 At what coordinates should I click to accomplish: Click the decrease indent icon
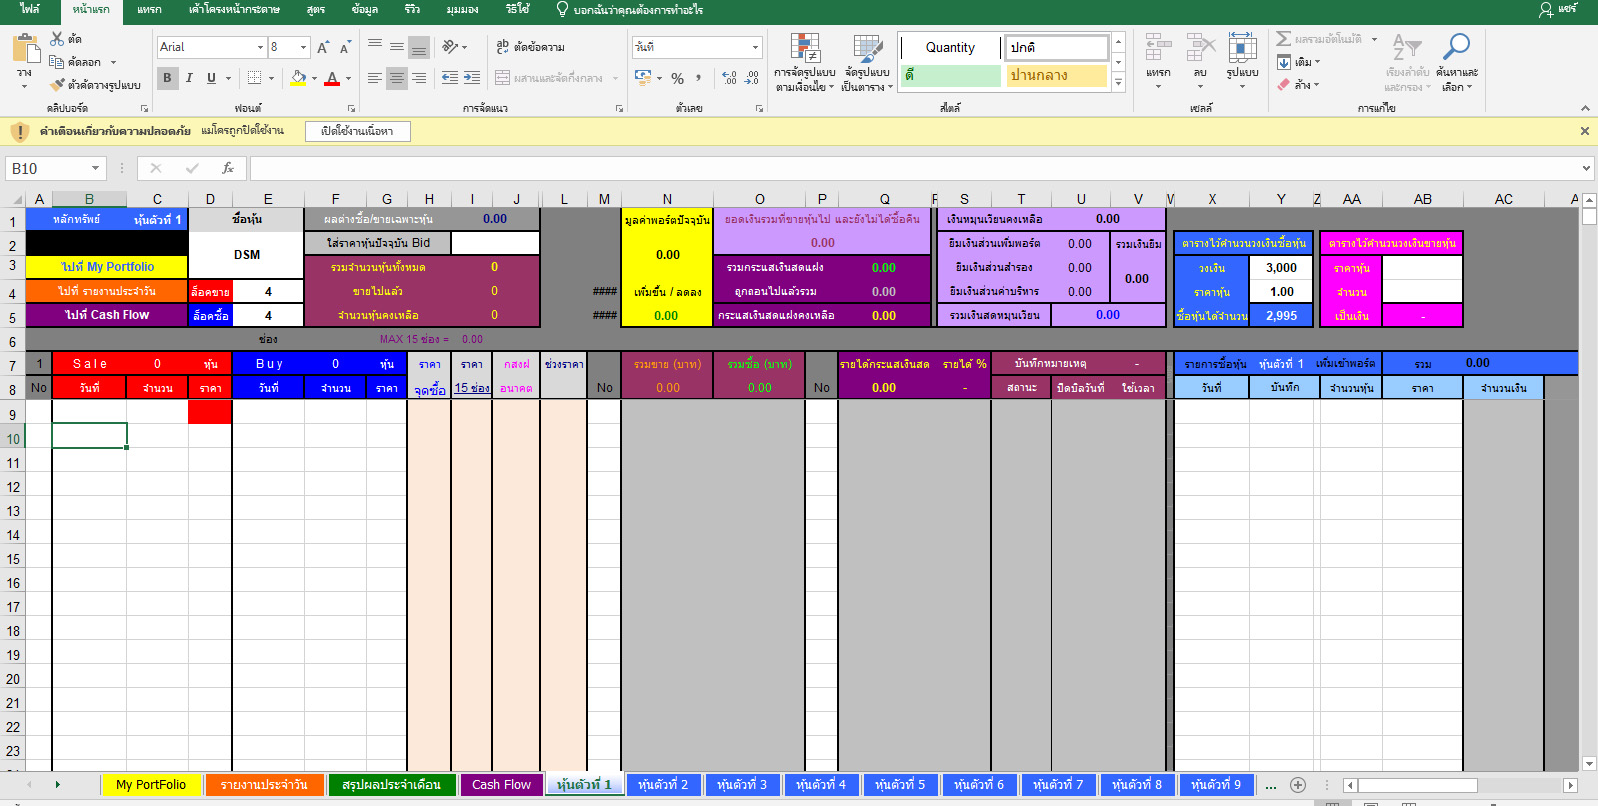coord(450,77)
